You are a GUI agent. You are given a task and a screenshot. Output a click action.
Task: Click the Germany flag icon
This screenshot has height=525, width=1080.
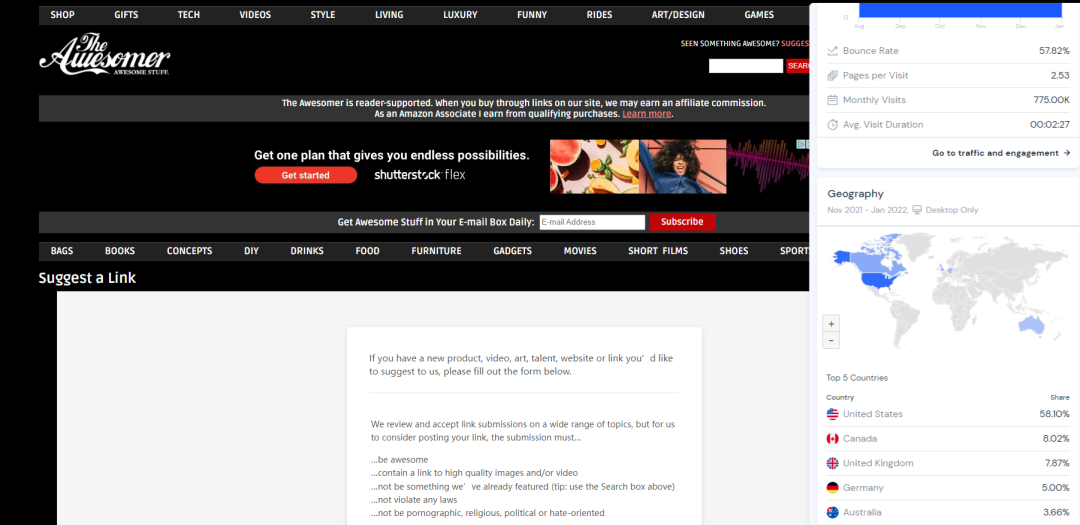click(833, 488)
